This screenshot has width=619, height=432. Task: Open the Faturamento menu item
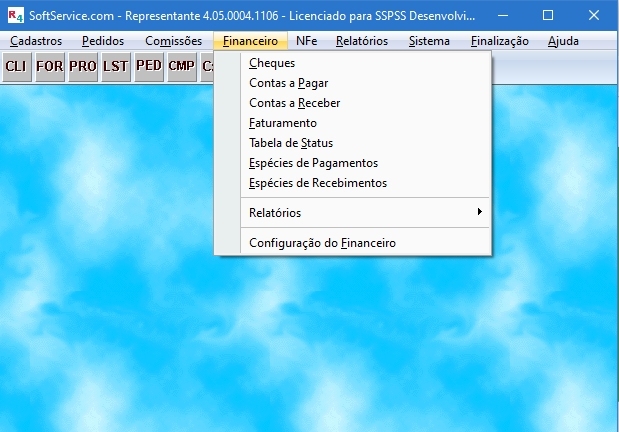pos(282,123)
